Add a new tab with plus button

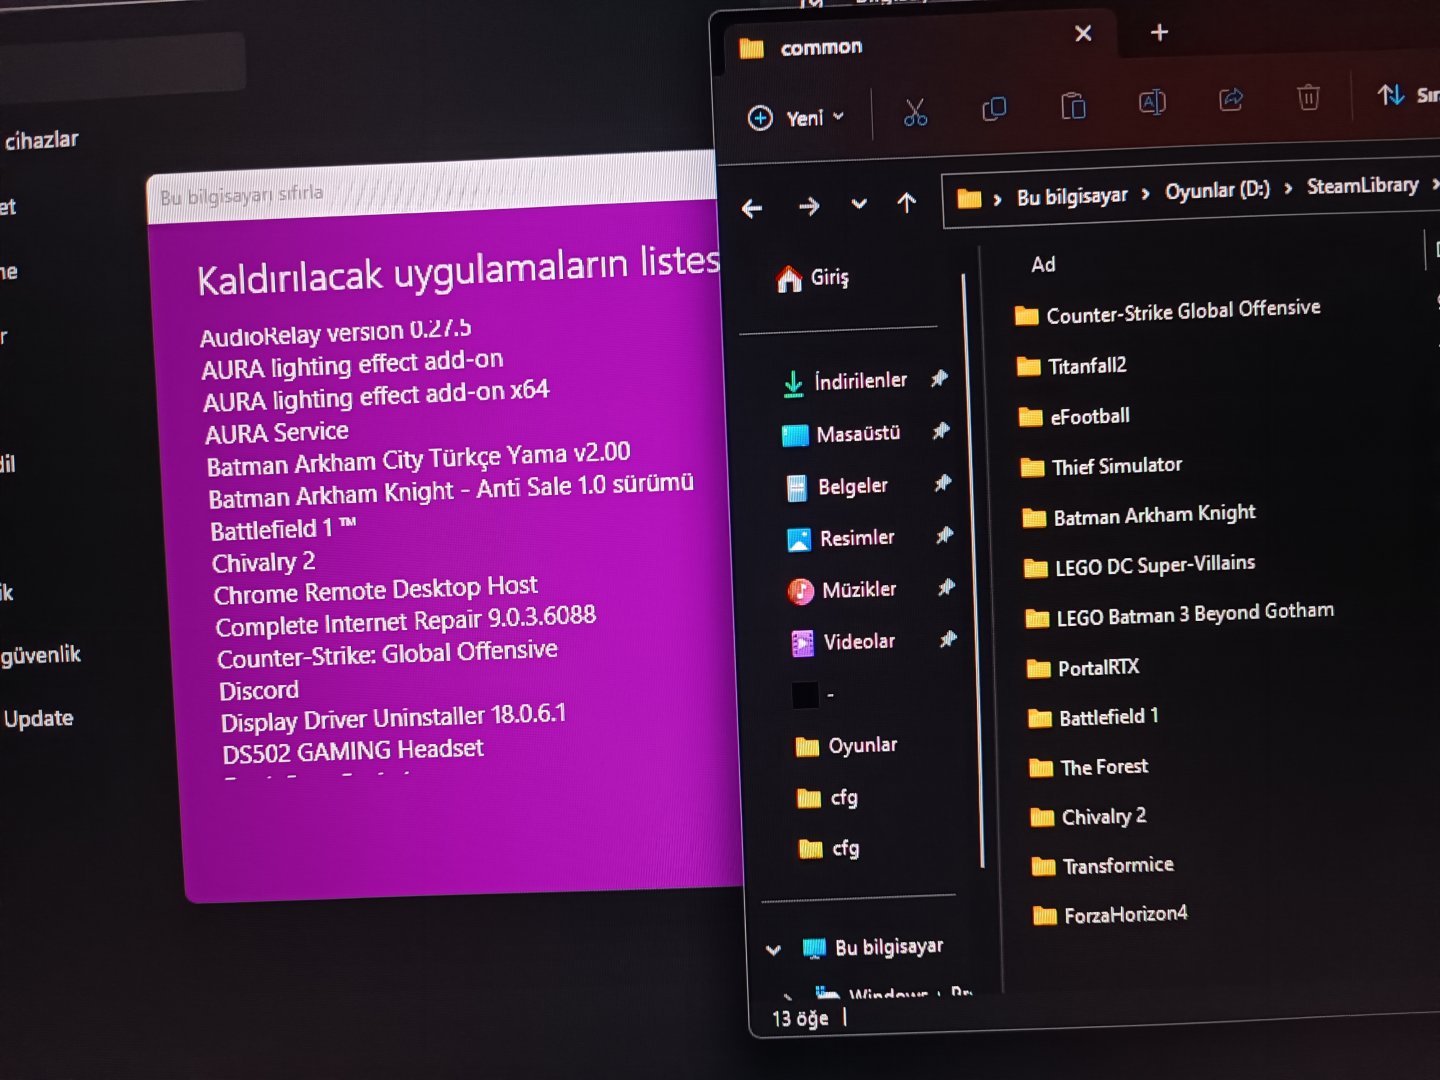[1159, 33]
